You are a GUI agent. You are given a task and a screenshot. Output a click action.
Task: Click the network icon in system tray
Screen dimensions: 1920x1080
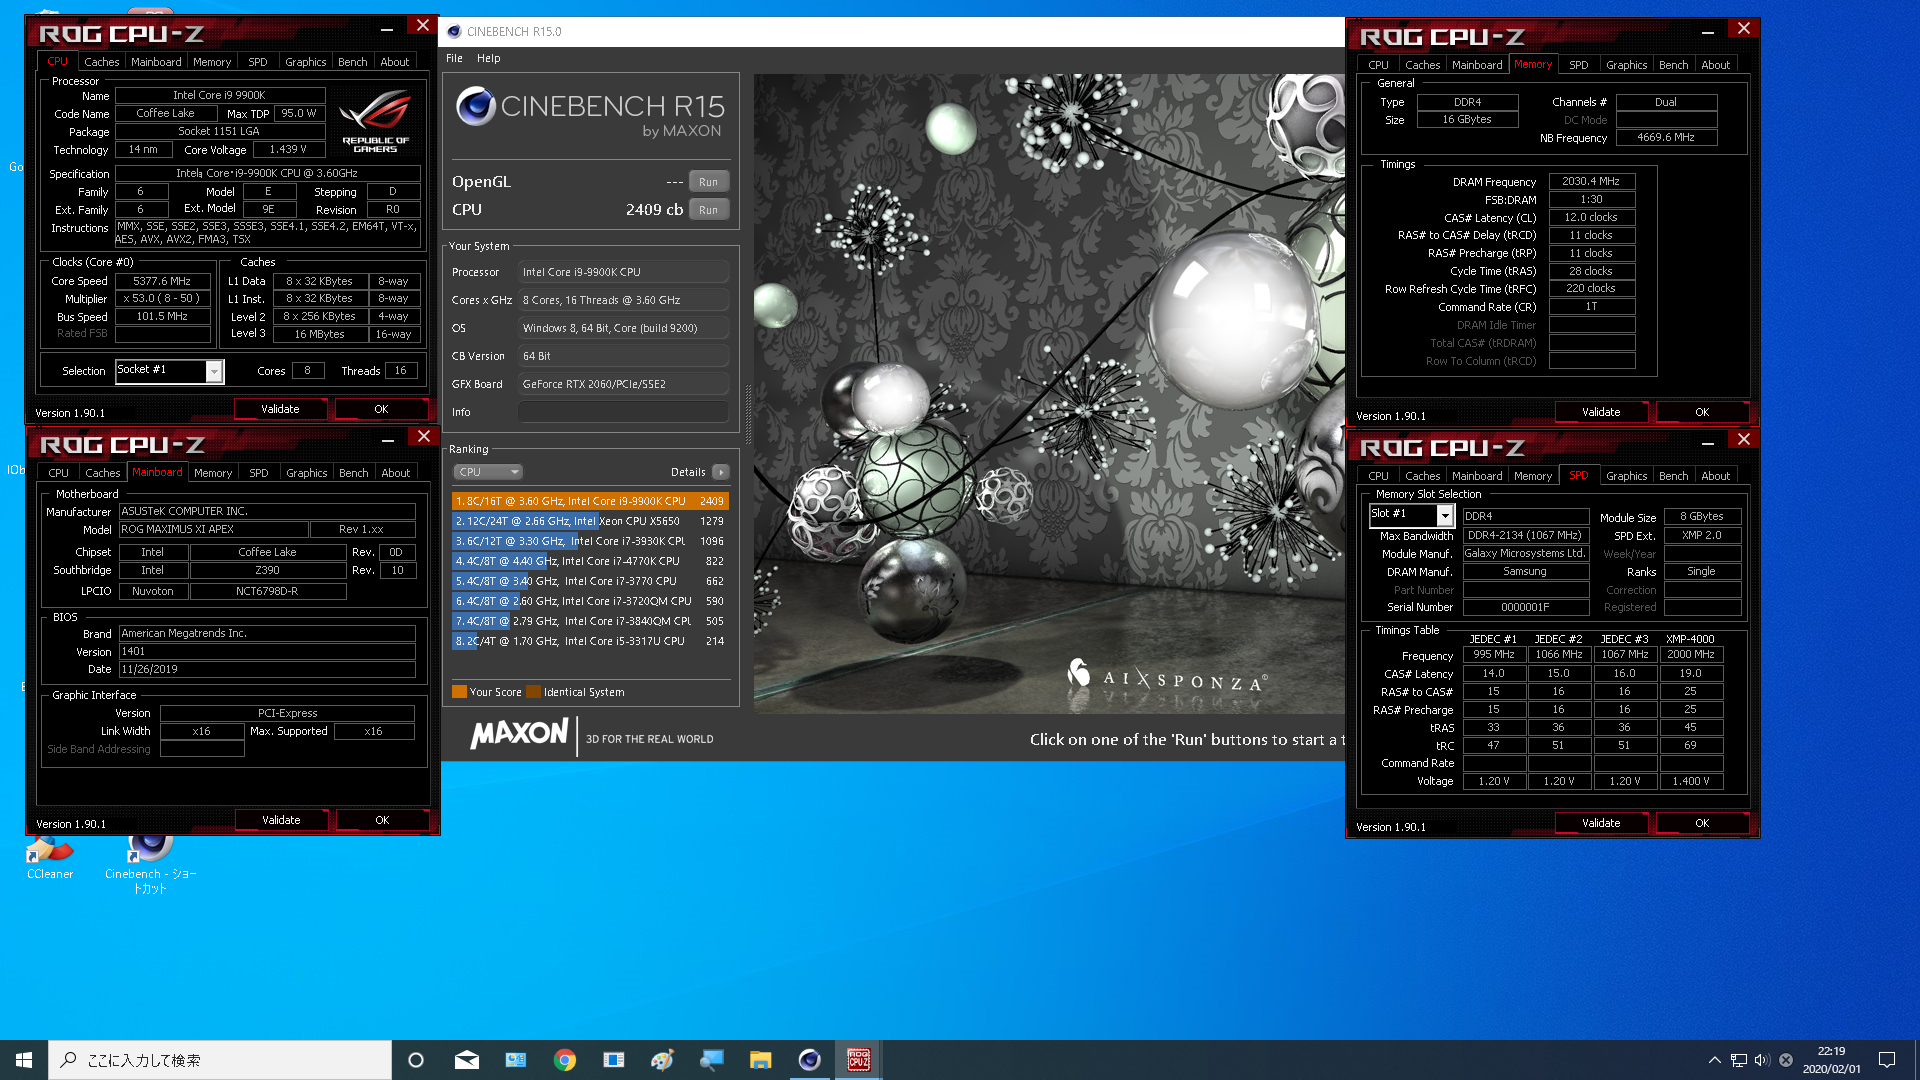click(1739, 1060)
